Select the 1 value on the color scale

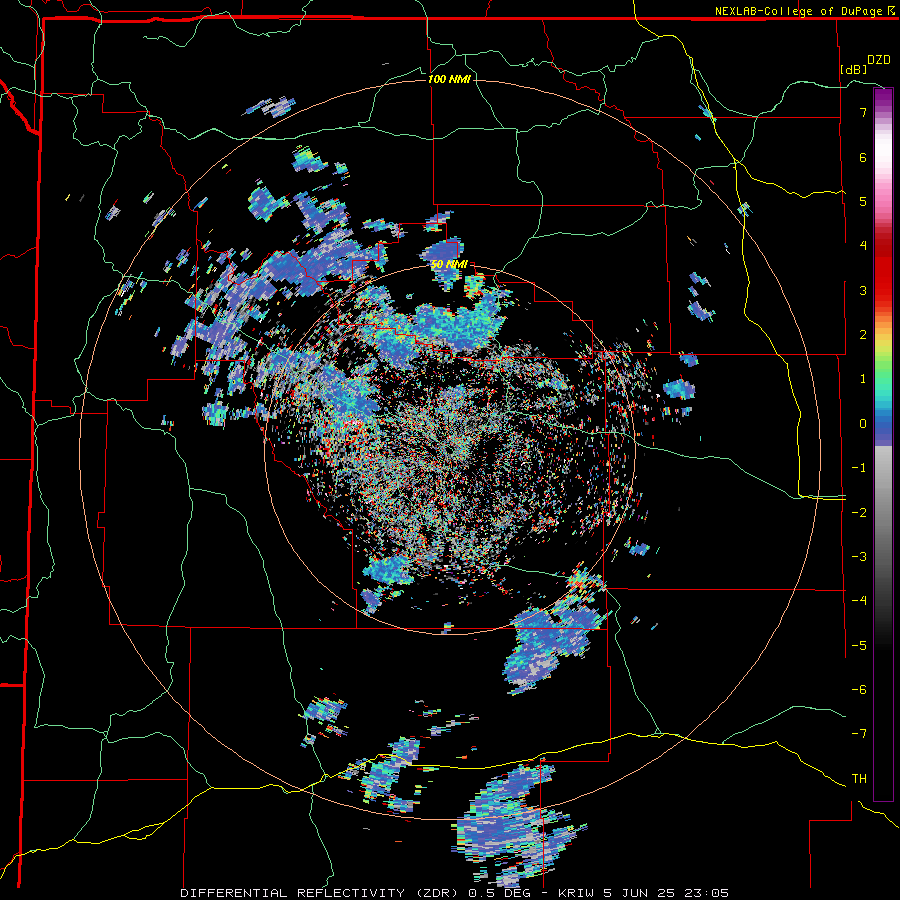(x=863, y=379)
